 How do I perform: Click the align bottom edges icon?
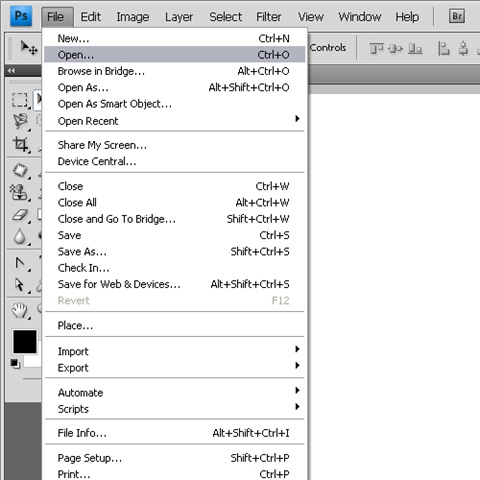coord(415,49)
